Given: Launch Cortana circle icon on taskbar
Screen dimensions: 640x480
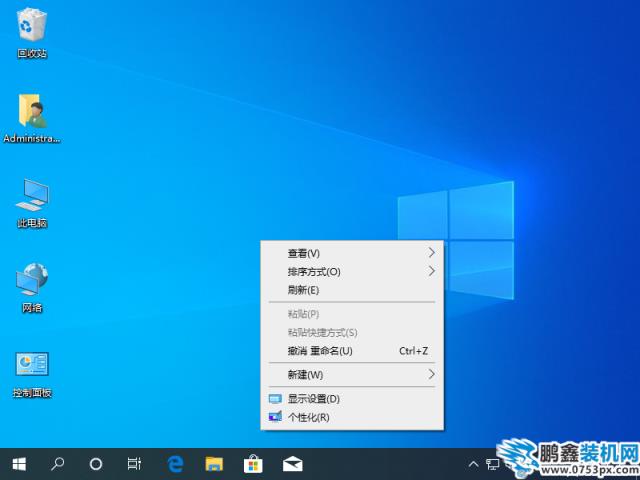Looking at the screenshot, I should click(x=96, y=464).
